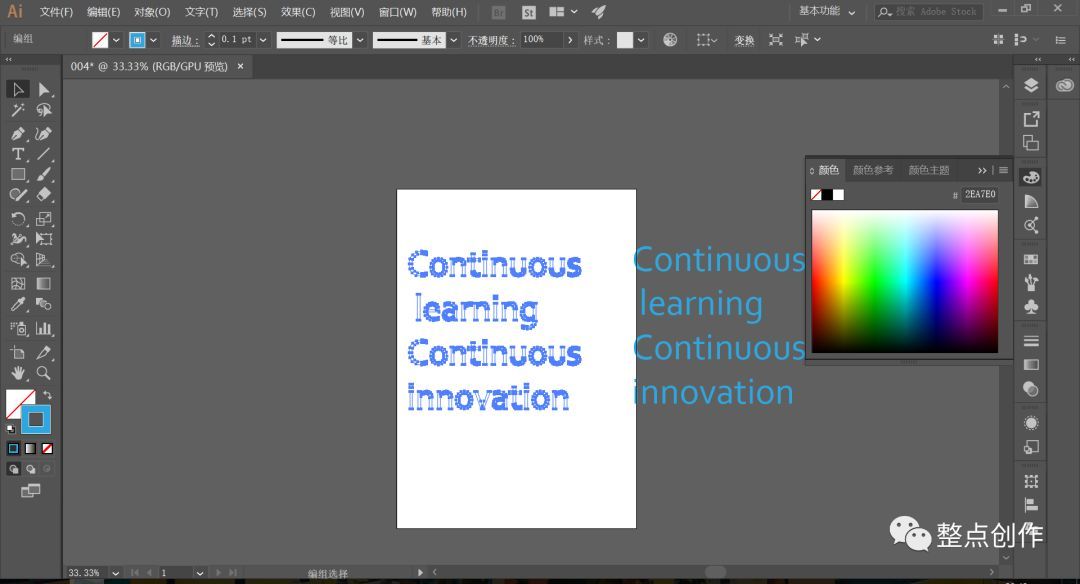Image resolution: width=1080 pixels, height=584 pixels.
Task: Open 对象(O) menu
Action: click(152, 12)
